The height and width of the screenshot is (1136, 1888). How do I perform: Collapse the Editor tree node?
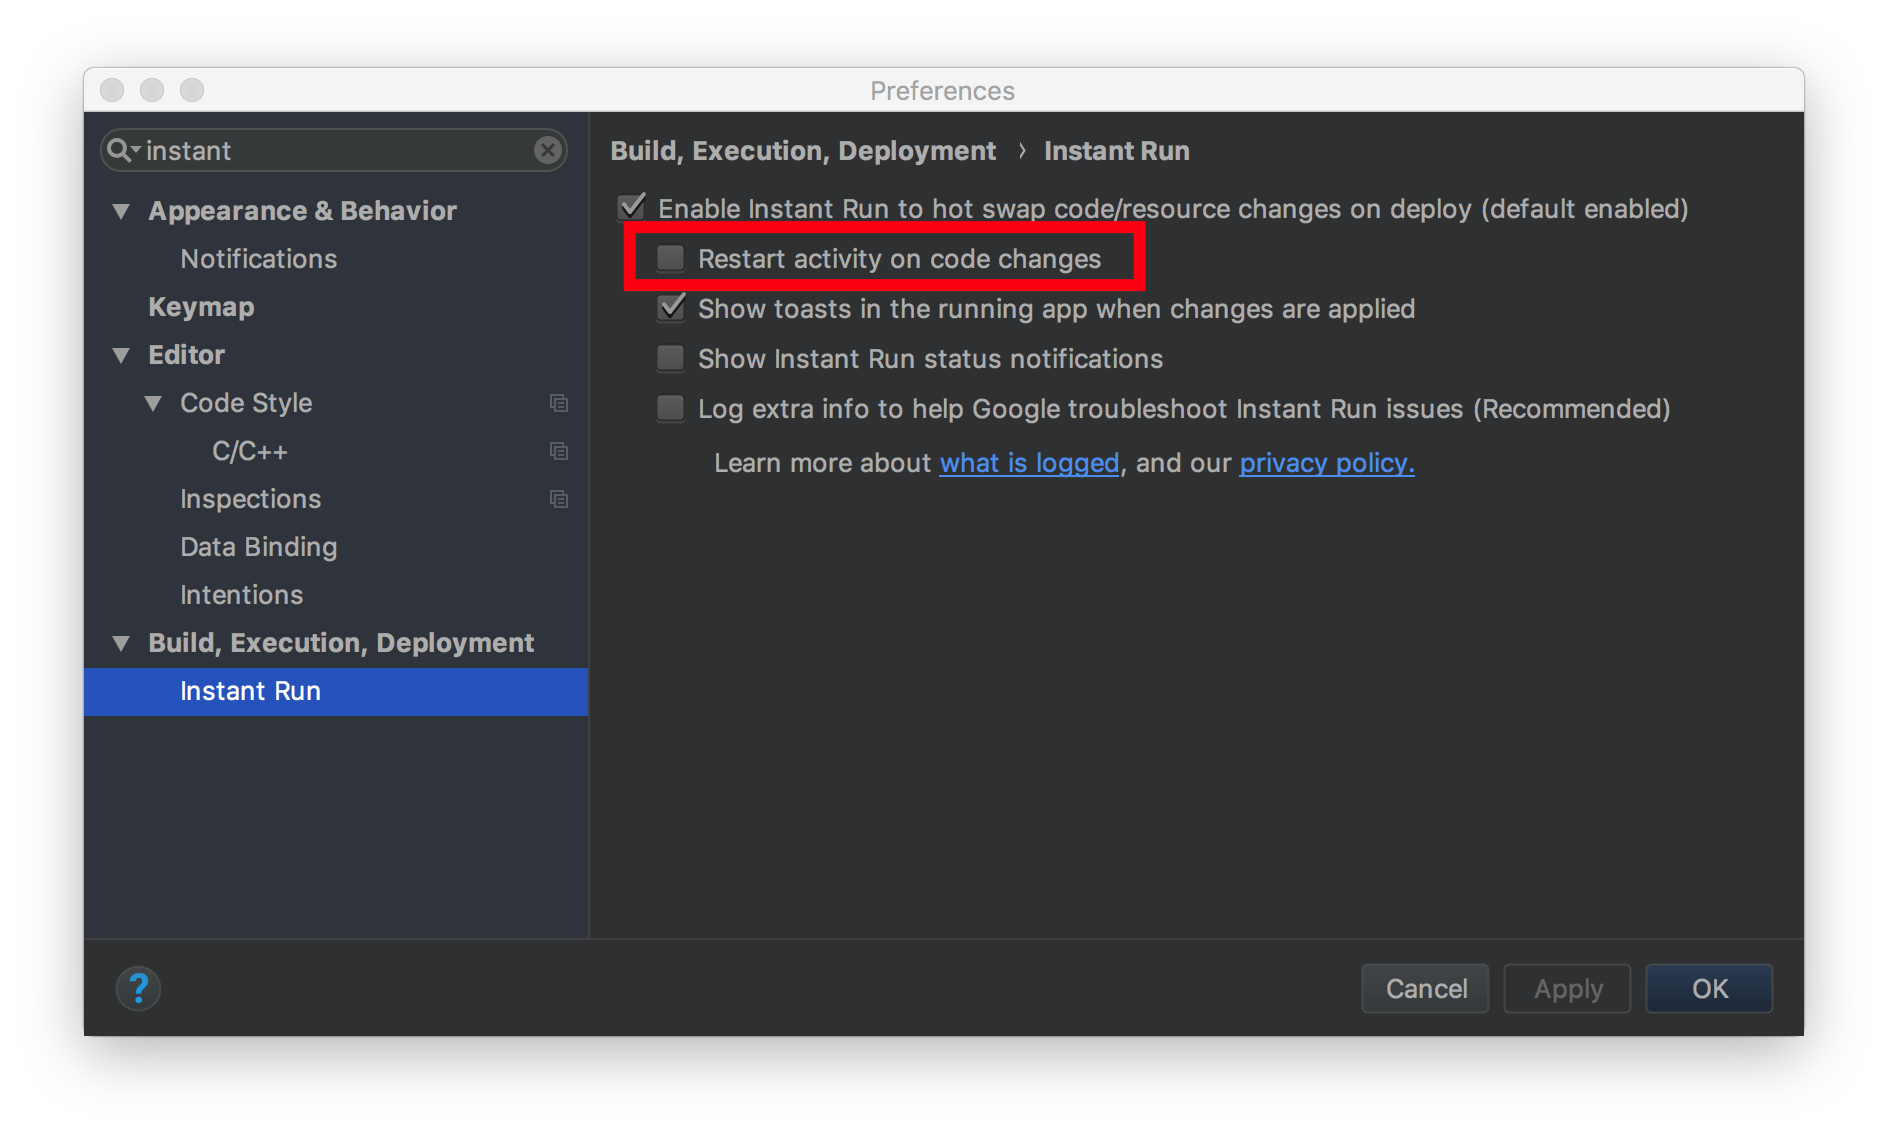121,355
